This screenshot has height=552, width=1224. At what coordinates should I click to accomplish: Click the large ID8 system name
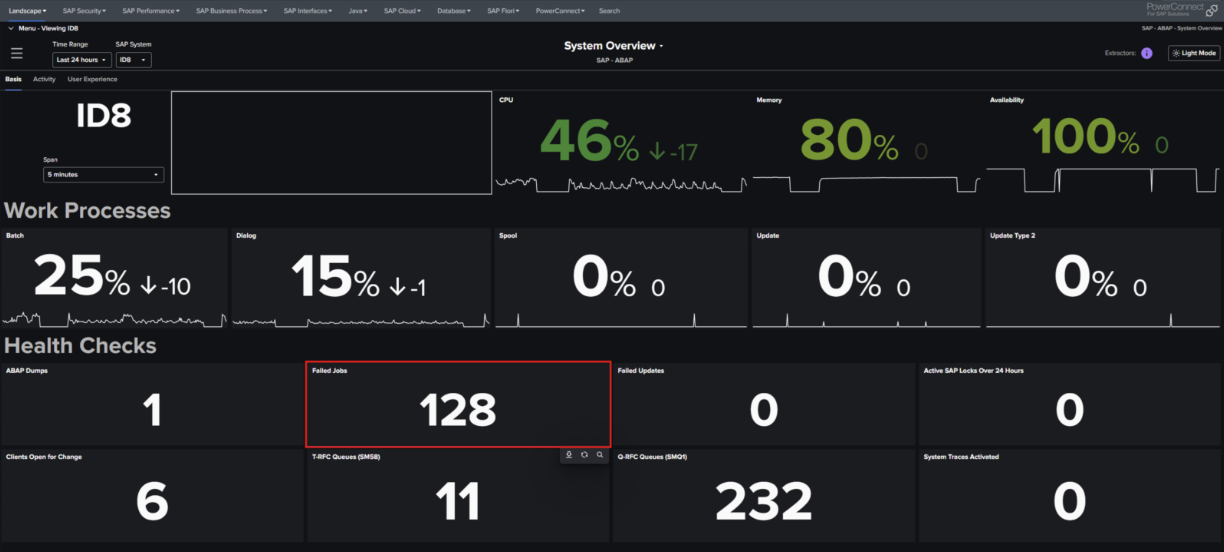pos(104,117)
